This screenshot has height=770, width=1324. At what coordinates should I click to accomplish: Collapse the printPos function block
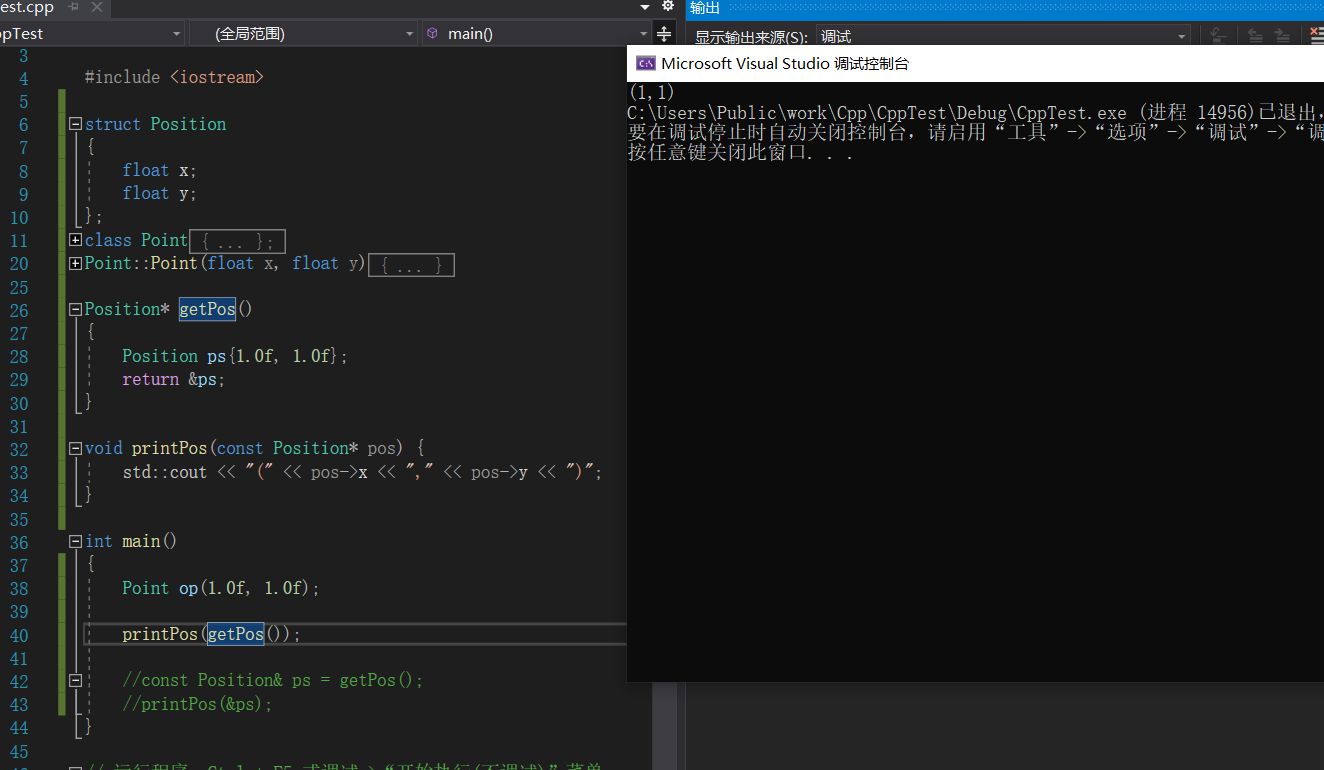click(x=75, y=449)
